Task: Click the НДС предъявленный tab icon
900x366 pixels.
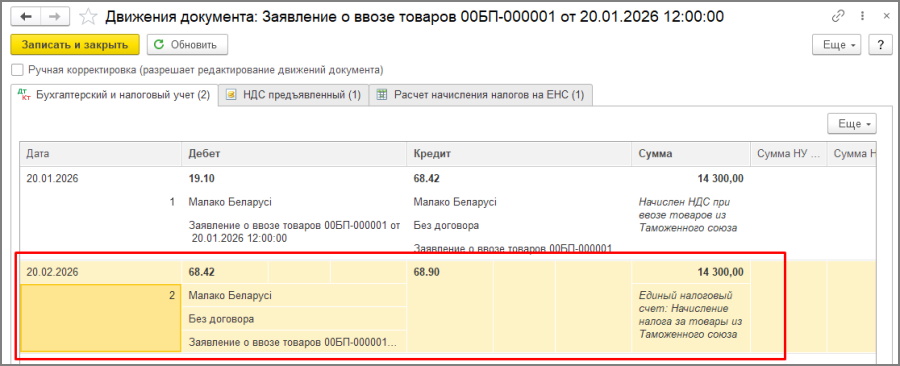Action: [231, 95]
